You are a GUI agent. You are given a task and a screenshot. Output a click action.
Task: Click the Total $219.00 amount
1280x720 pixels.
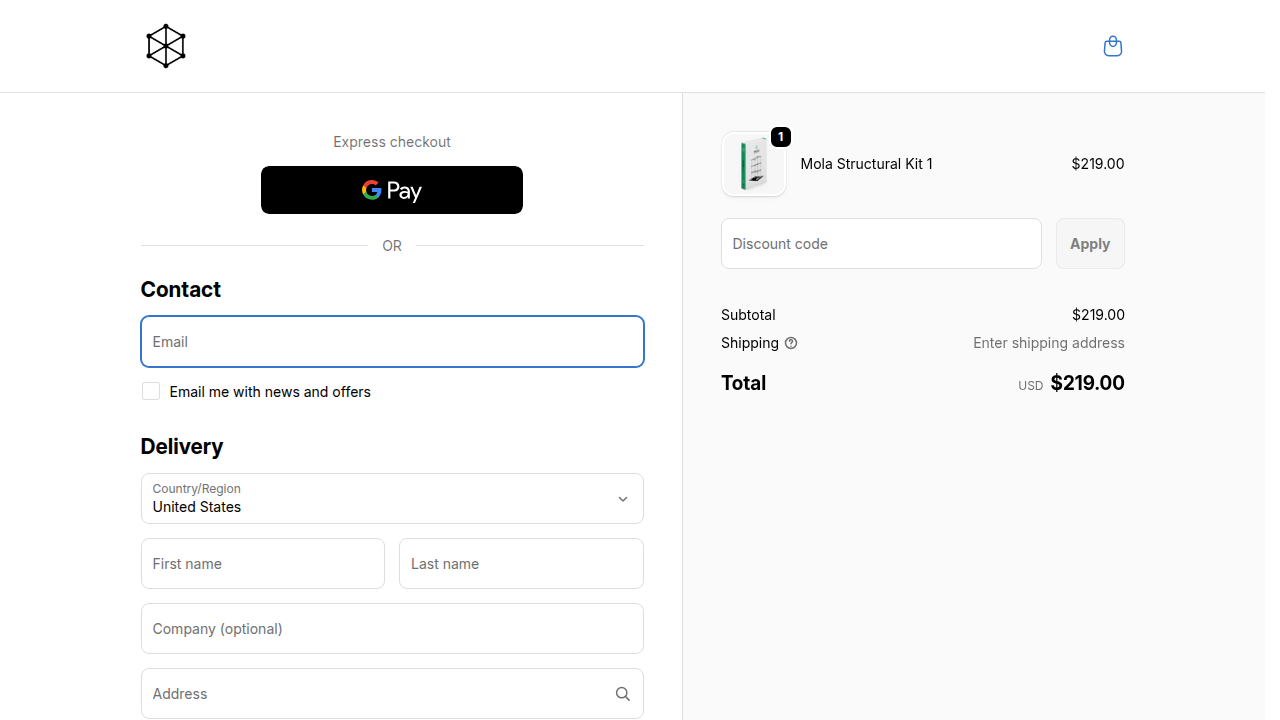(x=1088, y=383)
